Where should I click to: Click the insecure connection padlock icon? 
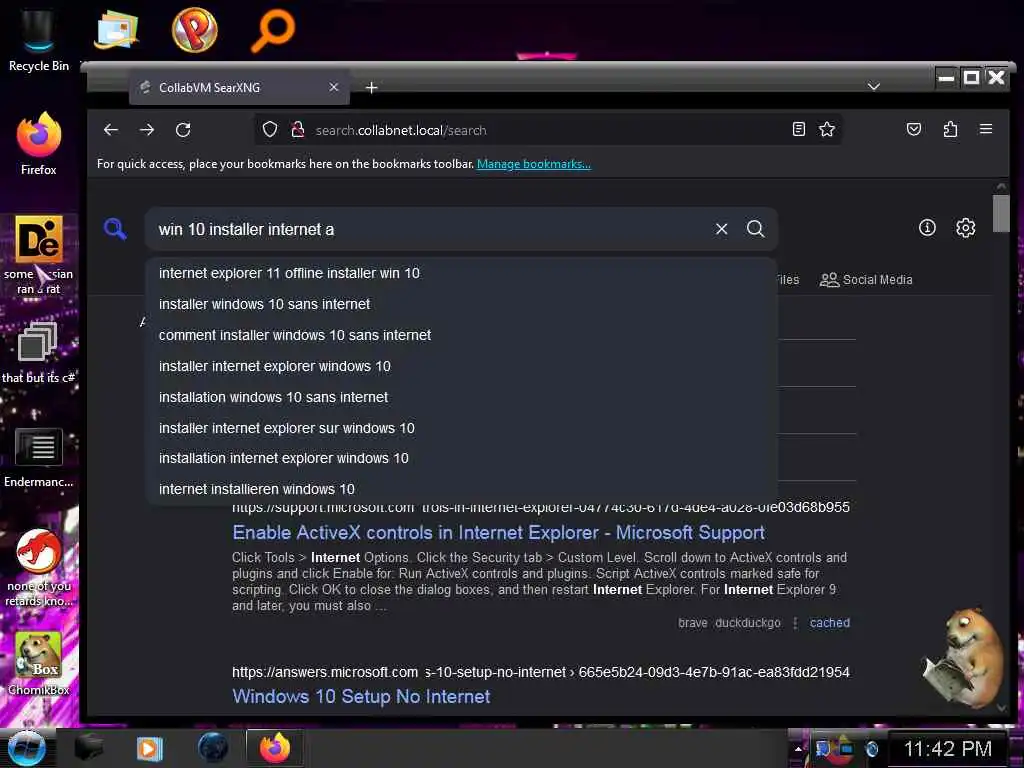(x=298, y=129)
